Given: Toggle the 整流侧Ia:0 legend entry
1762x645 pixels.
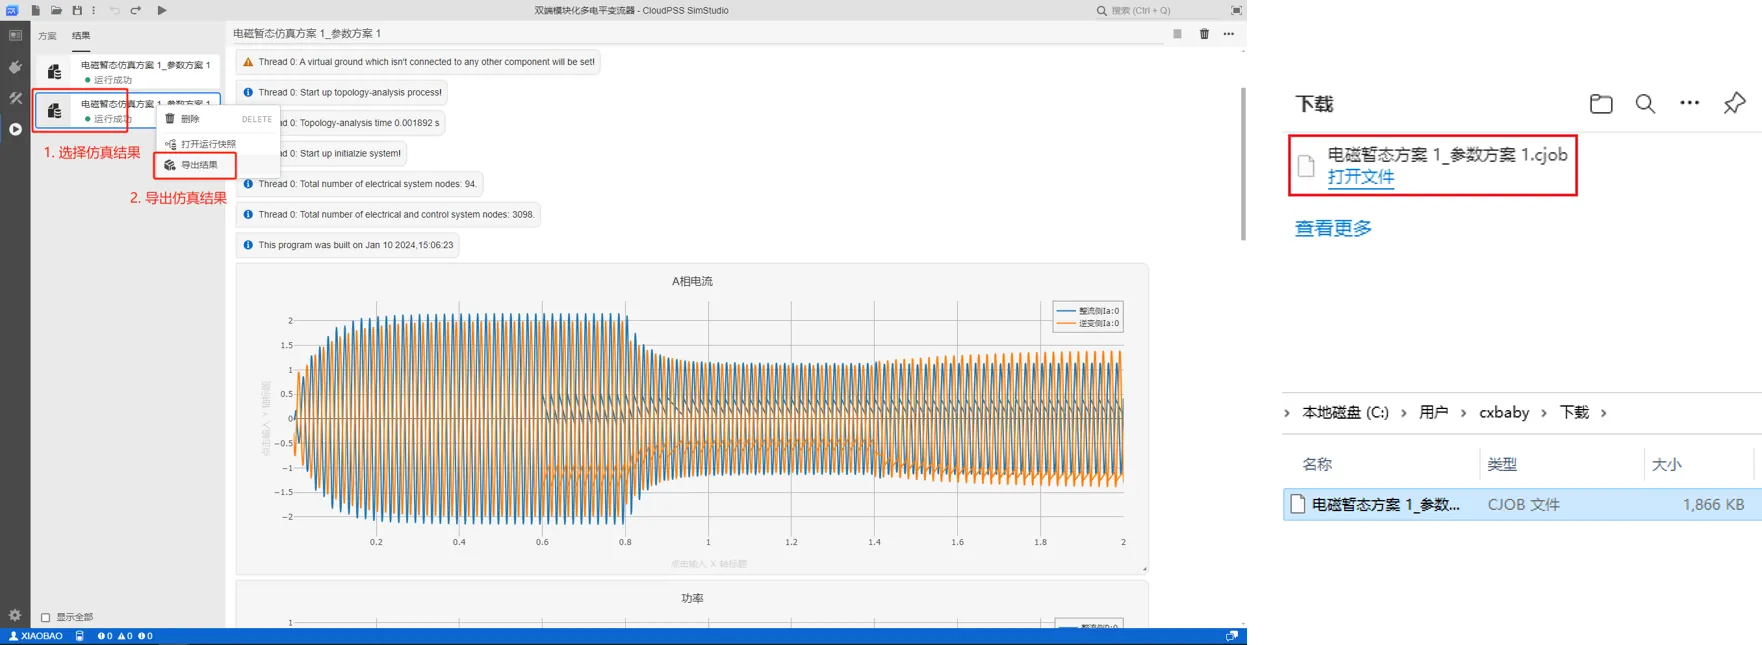Looking at the screenshot, I should (x=1088, y=311).
